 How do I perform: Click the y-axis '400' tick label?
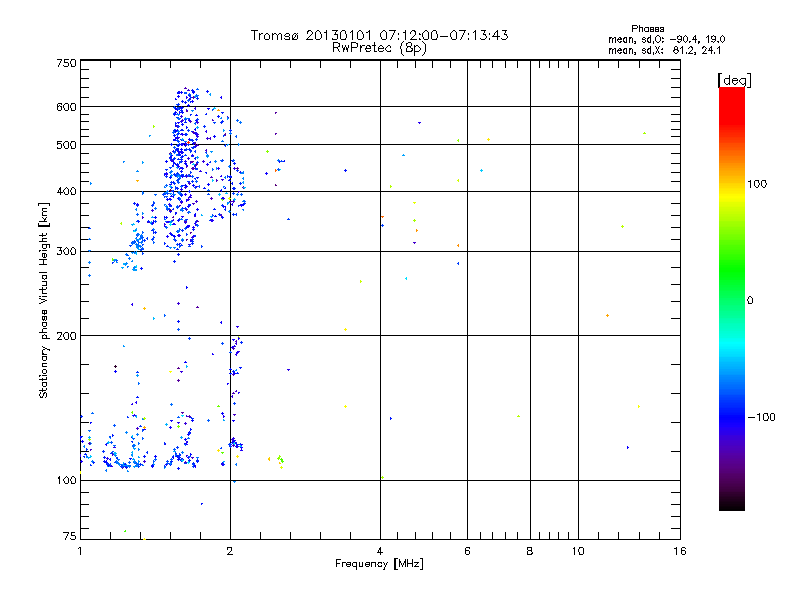pyautogui.click(x=66, y=191)
